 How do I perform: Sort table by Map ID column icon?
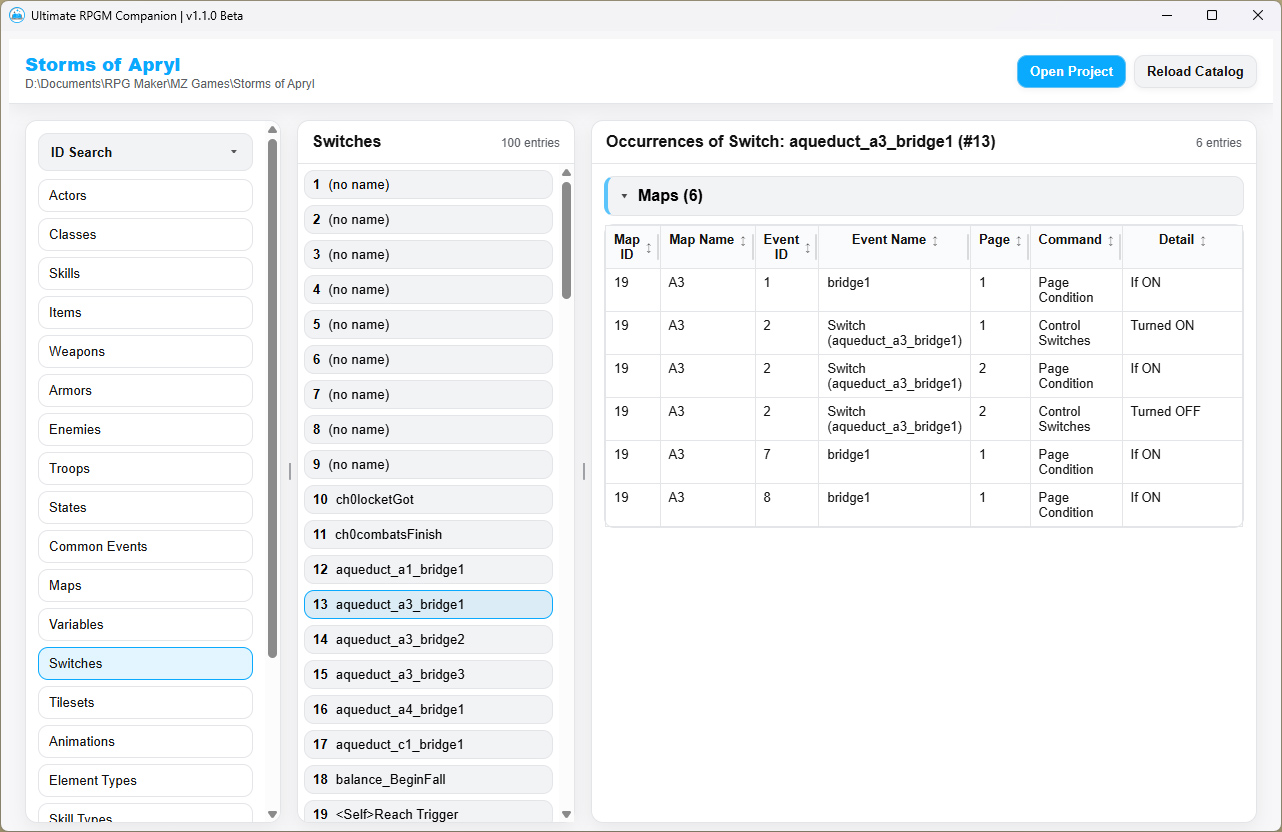click(649, 248)
